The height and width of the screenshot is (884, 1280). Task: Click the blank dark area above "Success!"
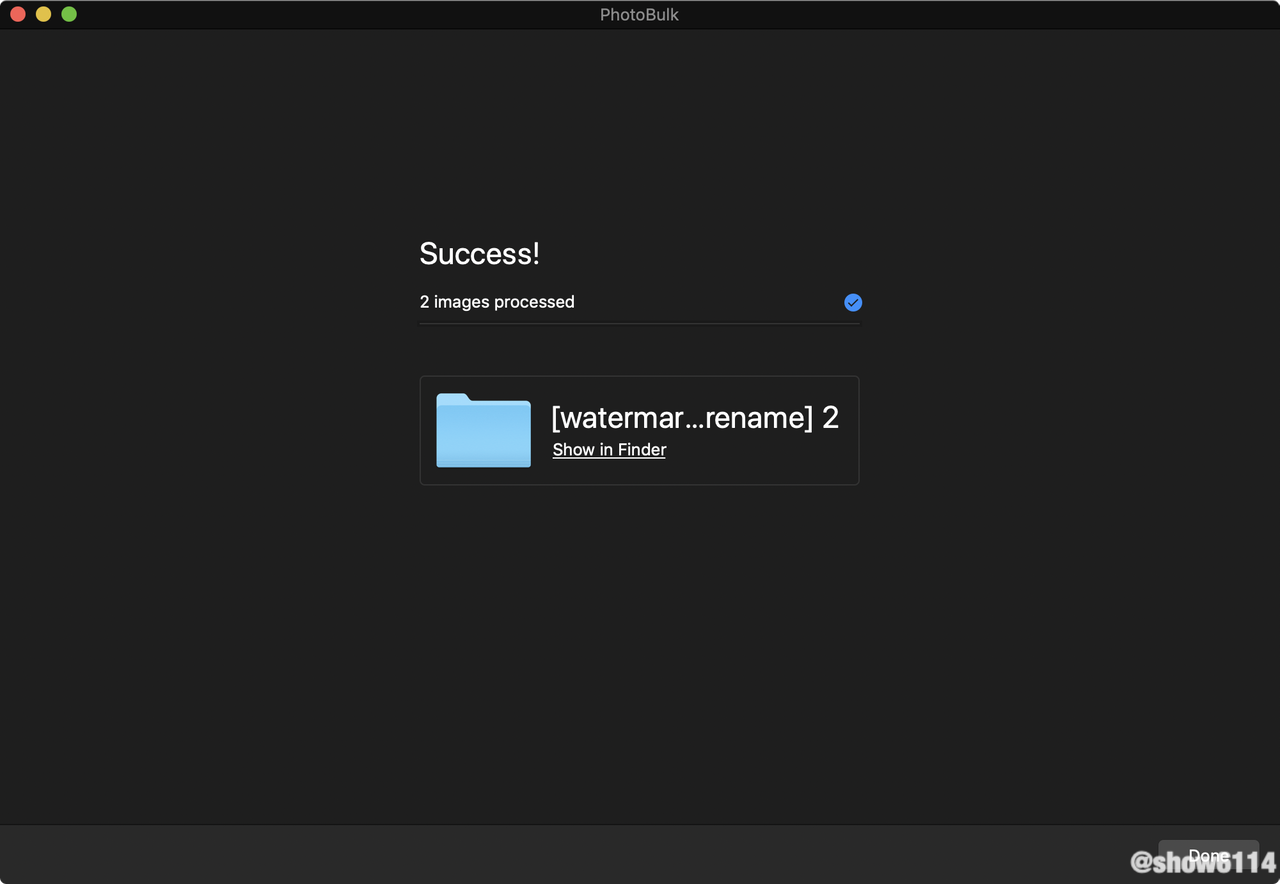click(639, 140)
